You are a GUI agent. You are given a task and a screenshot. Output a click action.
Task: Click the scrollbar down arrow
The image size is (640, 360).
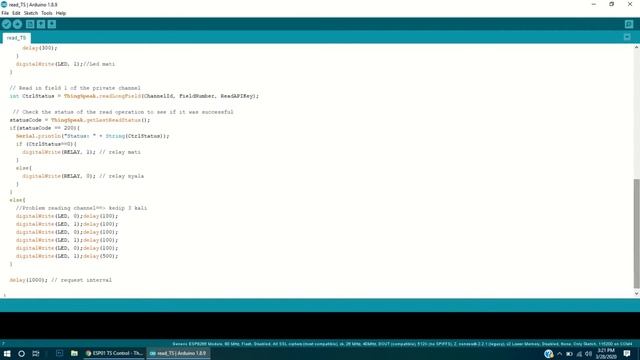(636, 293)
